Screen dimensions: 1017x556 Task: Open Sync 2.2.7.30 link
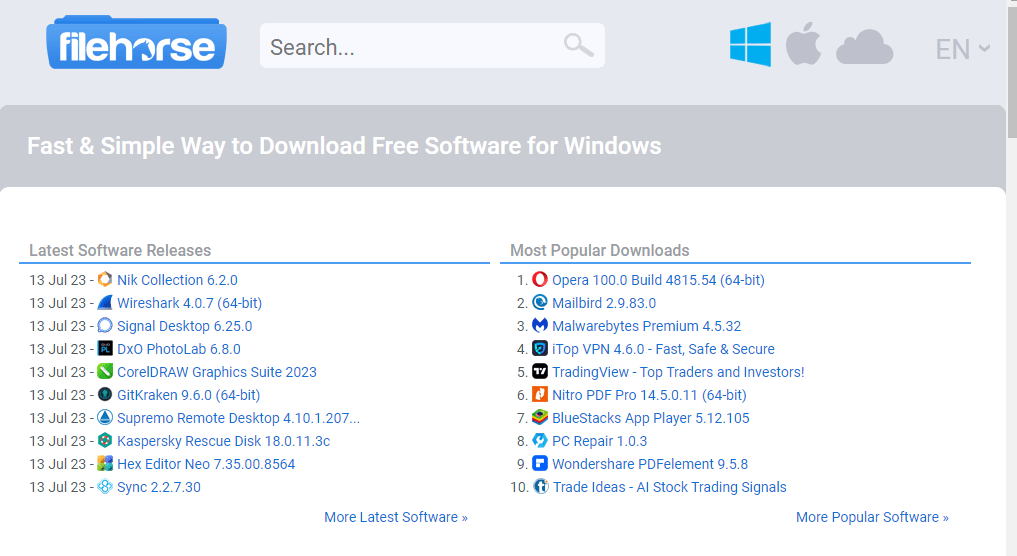point(159,487)
